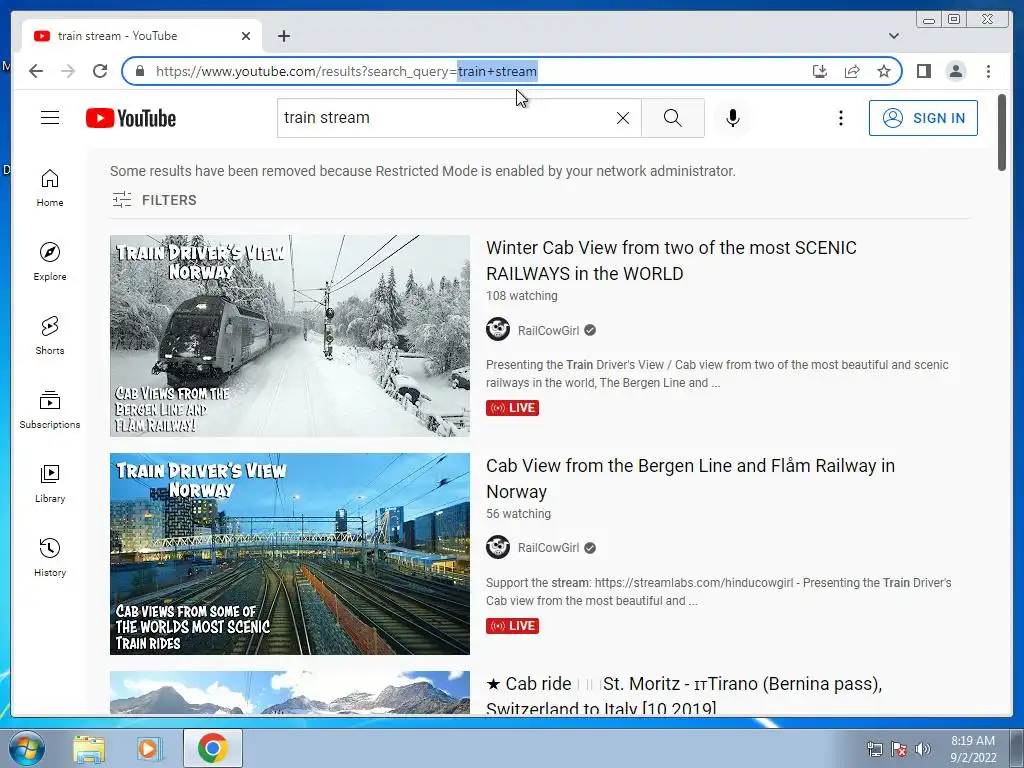Screen dimensions: 1024x768
Task: Click the YouTube logo
Action: (131, 118)
